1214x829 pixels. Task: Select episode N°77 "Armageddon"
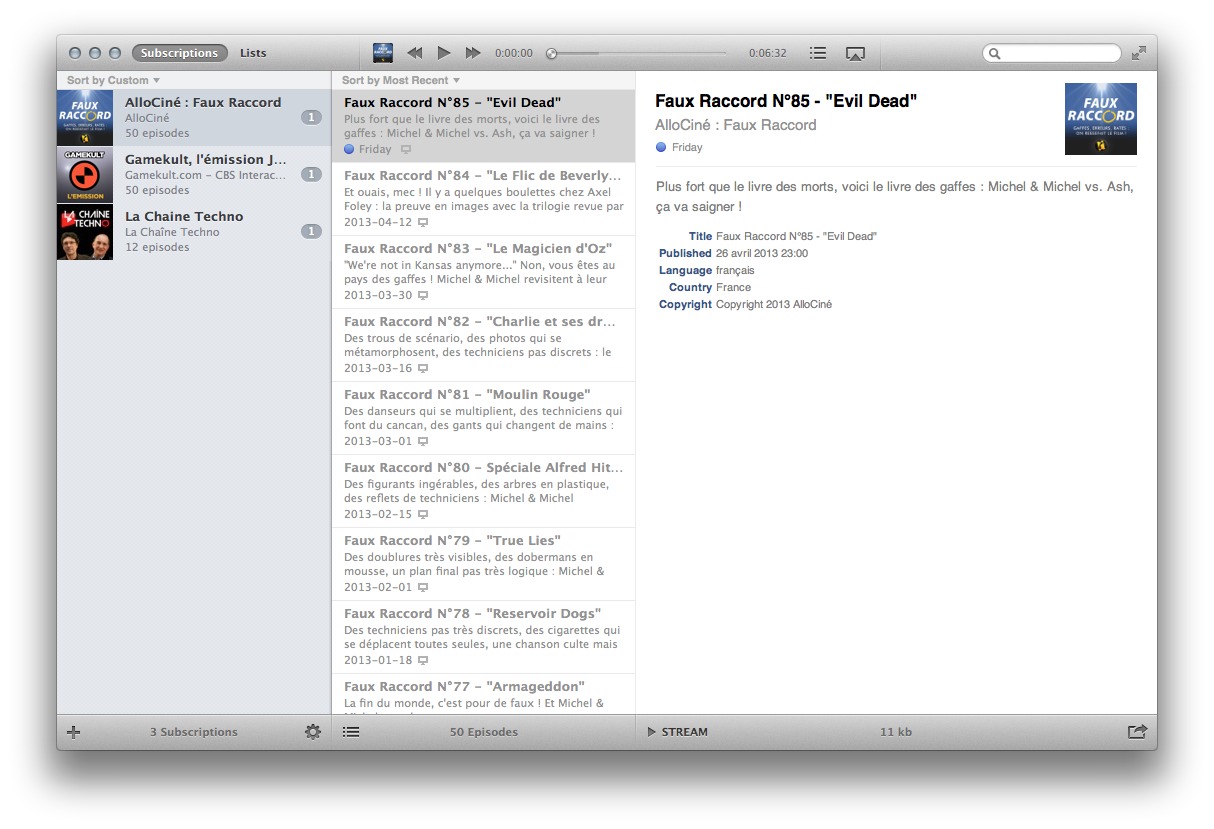click(x=484, y=694)
